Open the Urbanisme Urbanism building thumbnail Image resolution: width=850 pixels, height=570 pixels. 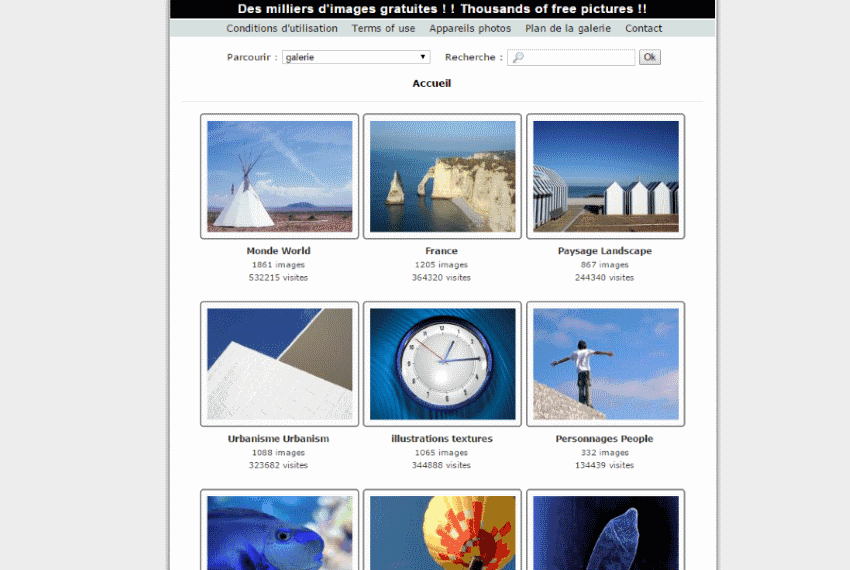[280, 364]
